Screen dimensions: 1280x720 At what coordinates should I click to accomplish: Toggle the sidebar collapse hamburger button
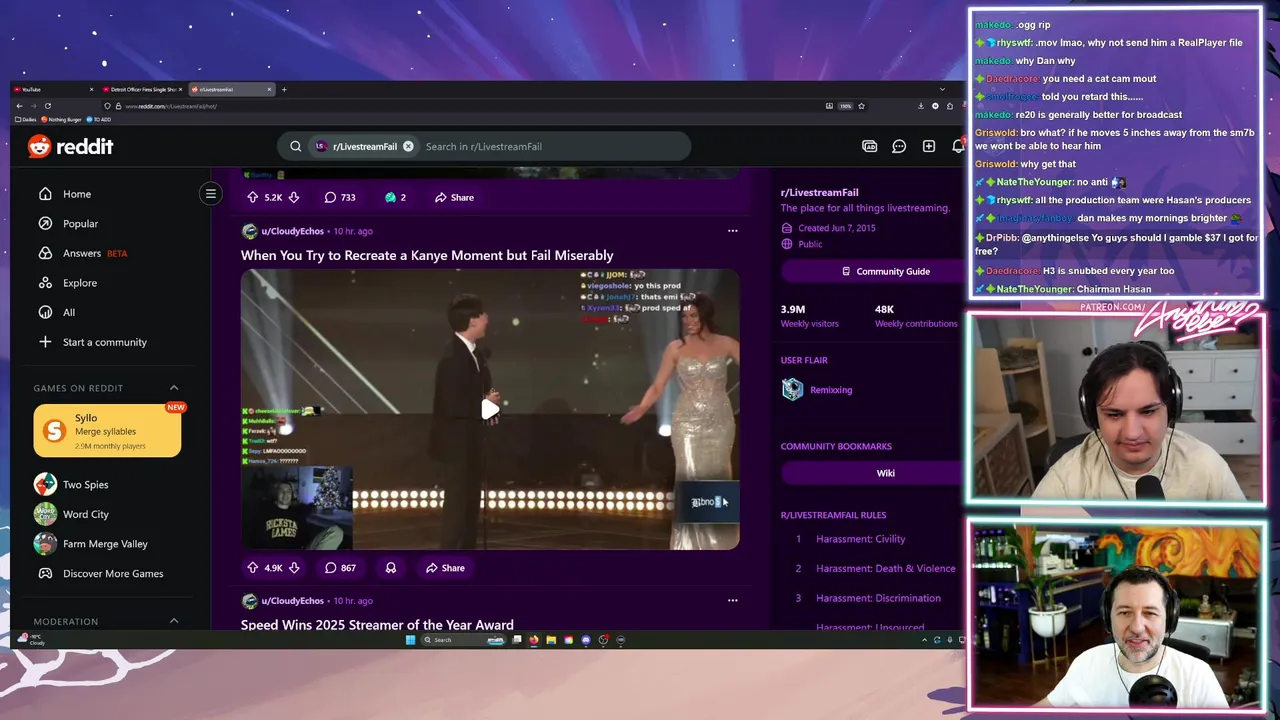(x=210, y=194)
